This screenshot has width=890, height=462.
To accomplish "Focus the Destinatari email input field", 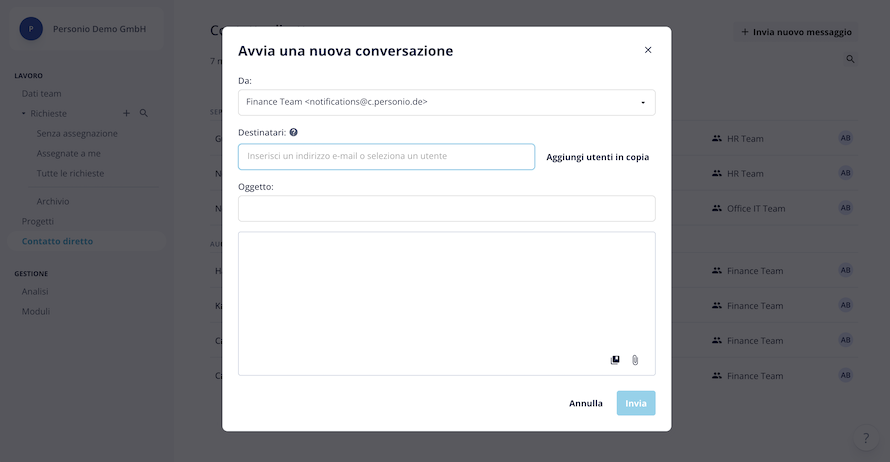I will 387,157.
